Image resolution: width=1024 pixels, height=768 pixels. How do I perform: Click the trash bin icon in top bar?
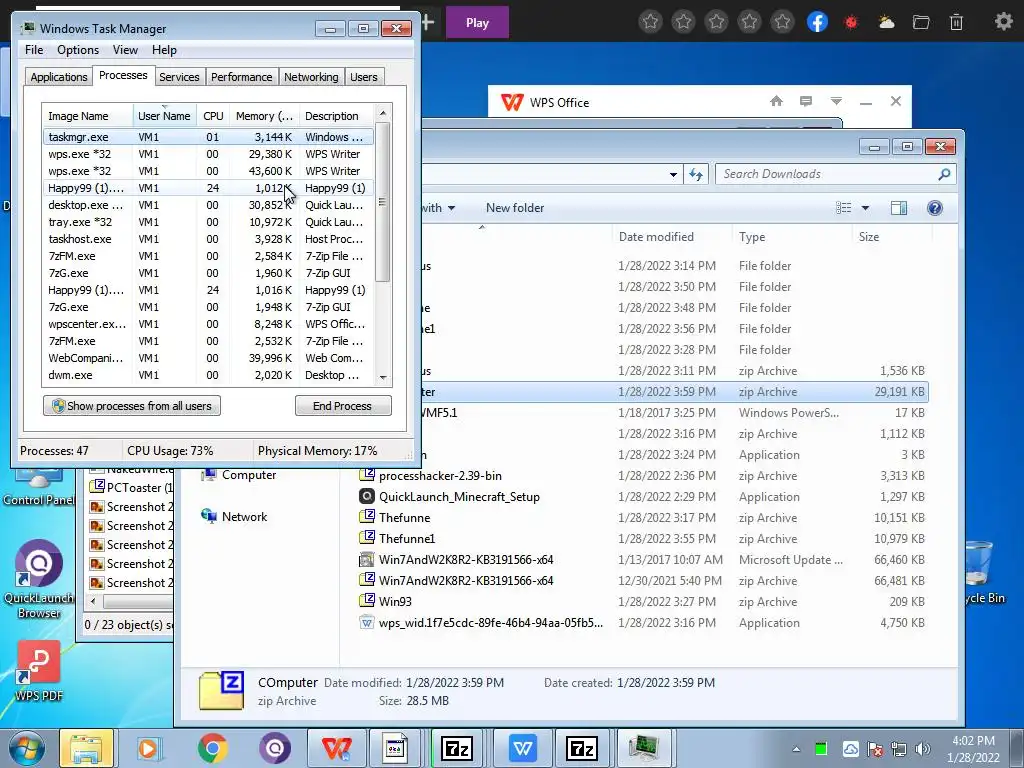(x=956, y=22)
